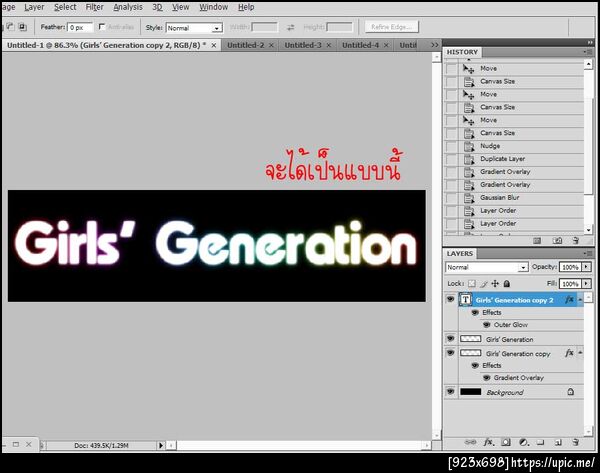Collapse the panels with double-arrow icon
The width and height of the screenshot is (600, 473).
click(x=590, y=42)
